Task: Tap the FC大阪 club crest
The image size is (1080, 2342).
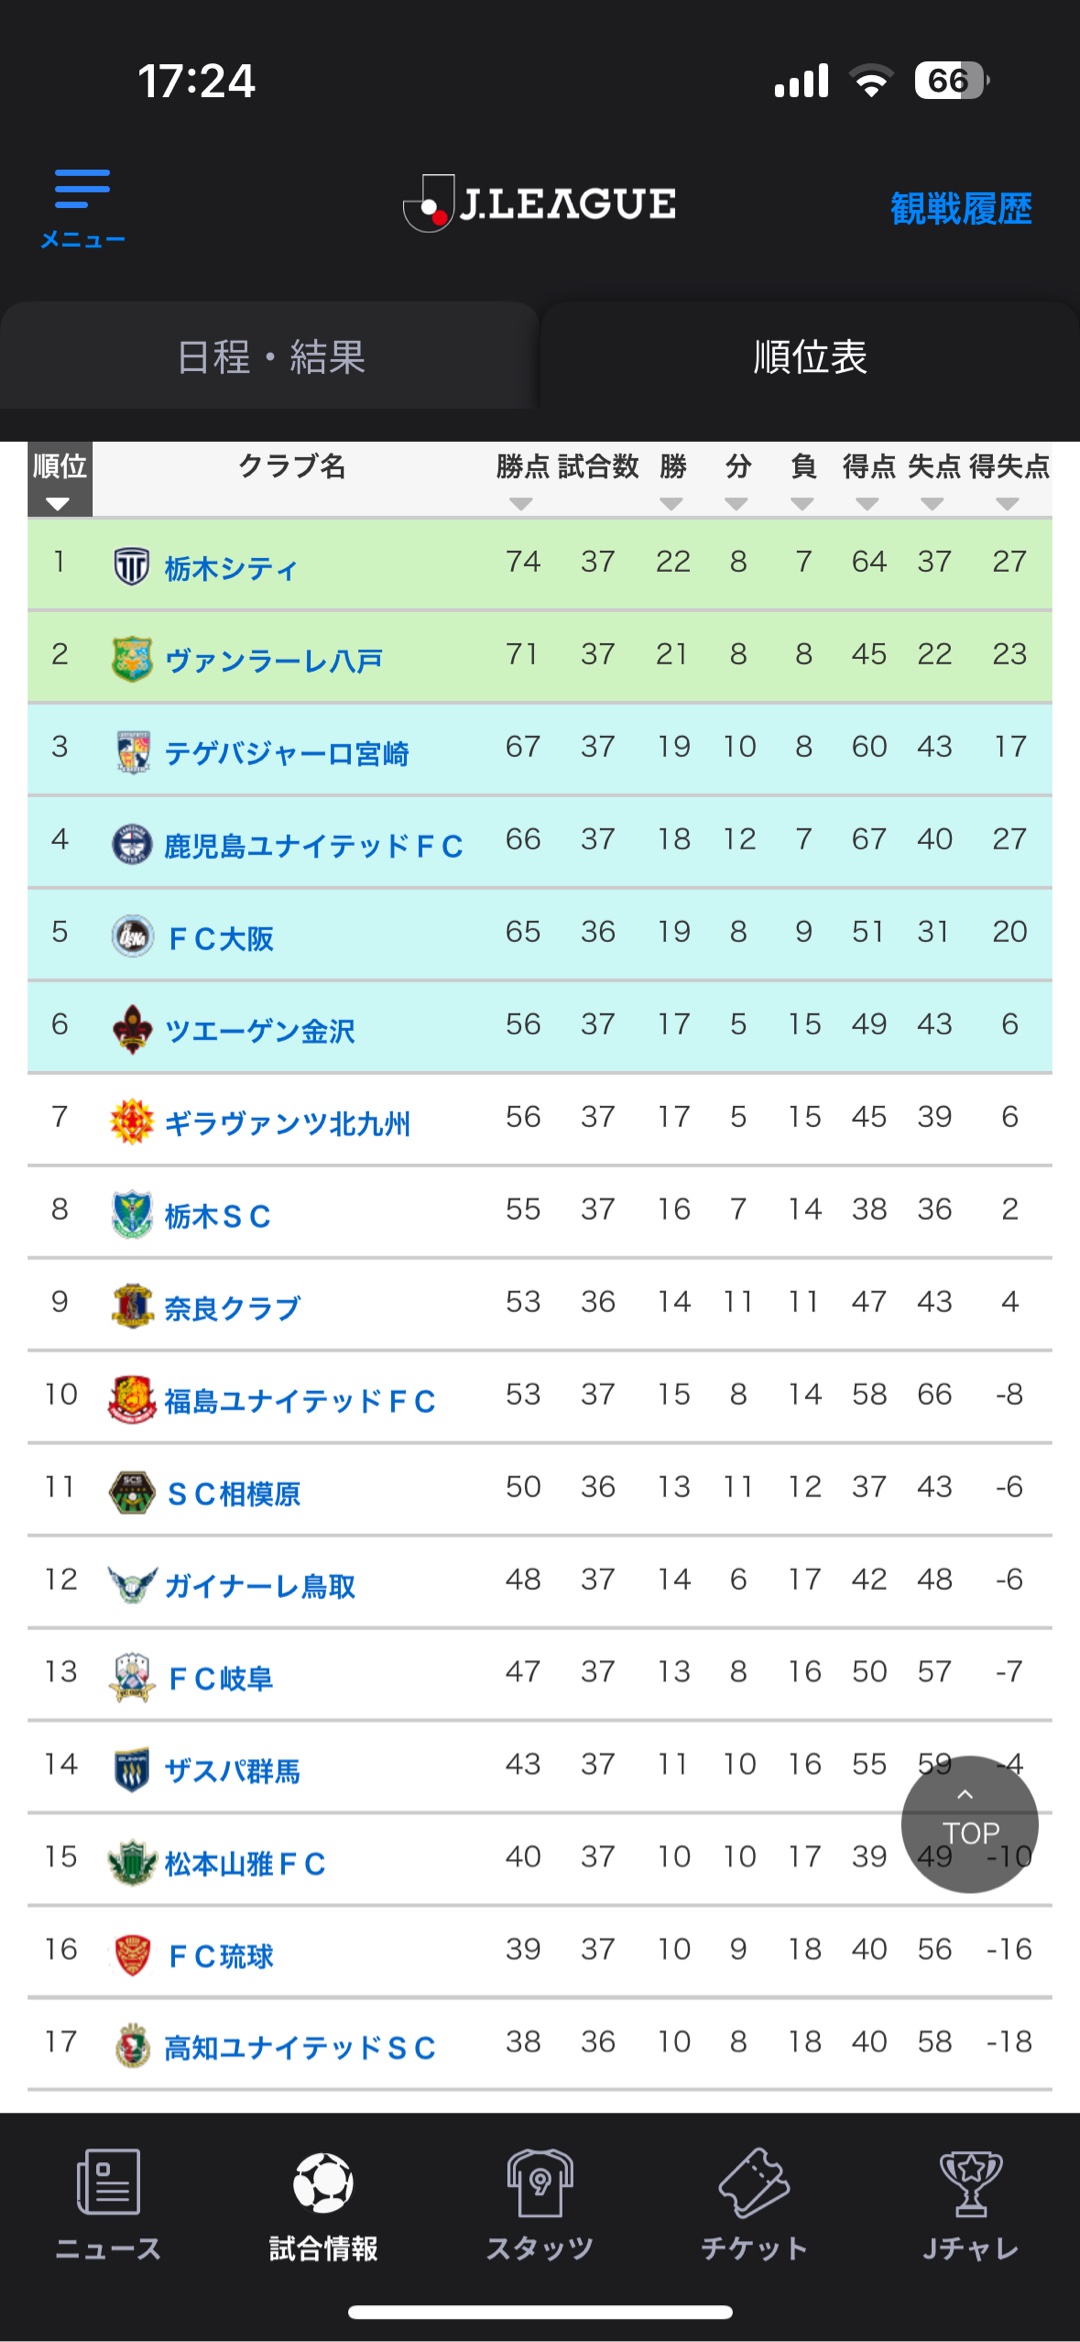Action: click(x=132, y=936)
